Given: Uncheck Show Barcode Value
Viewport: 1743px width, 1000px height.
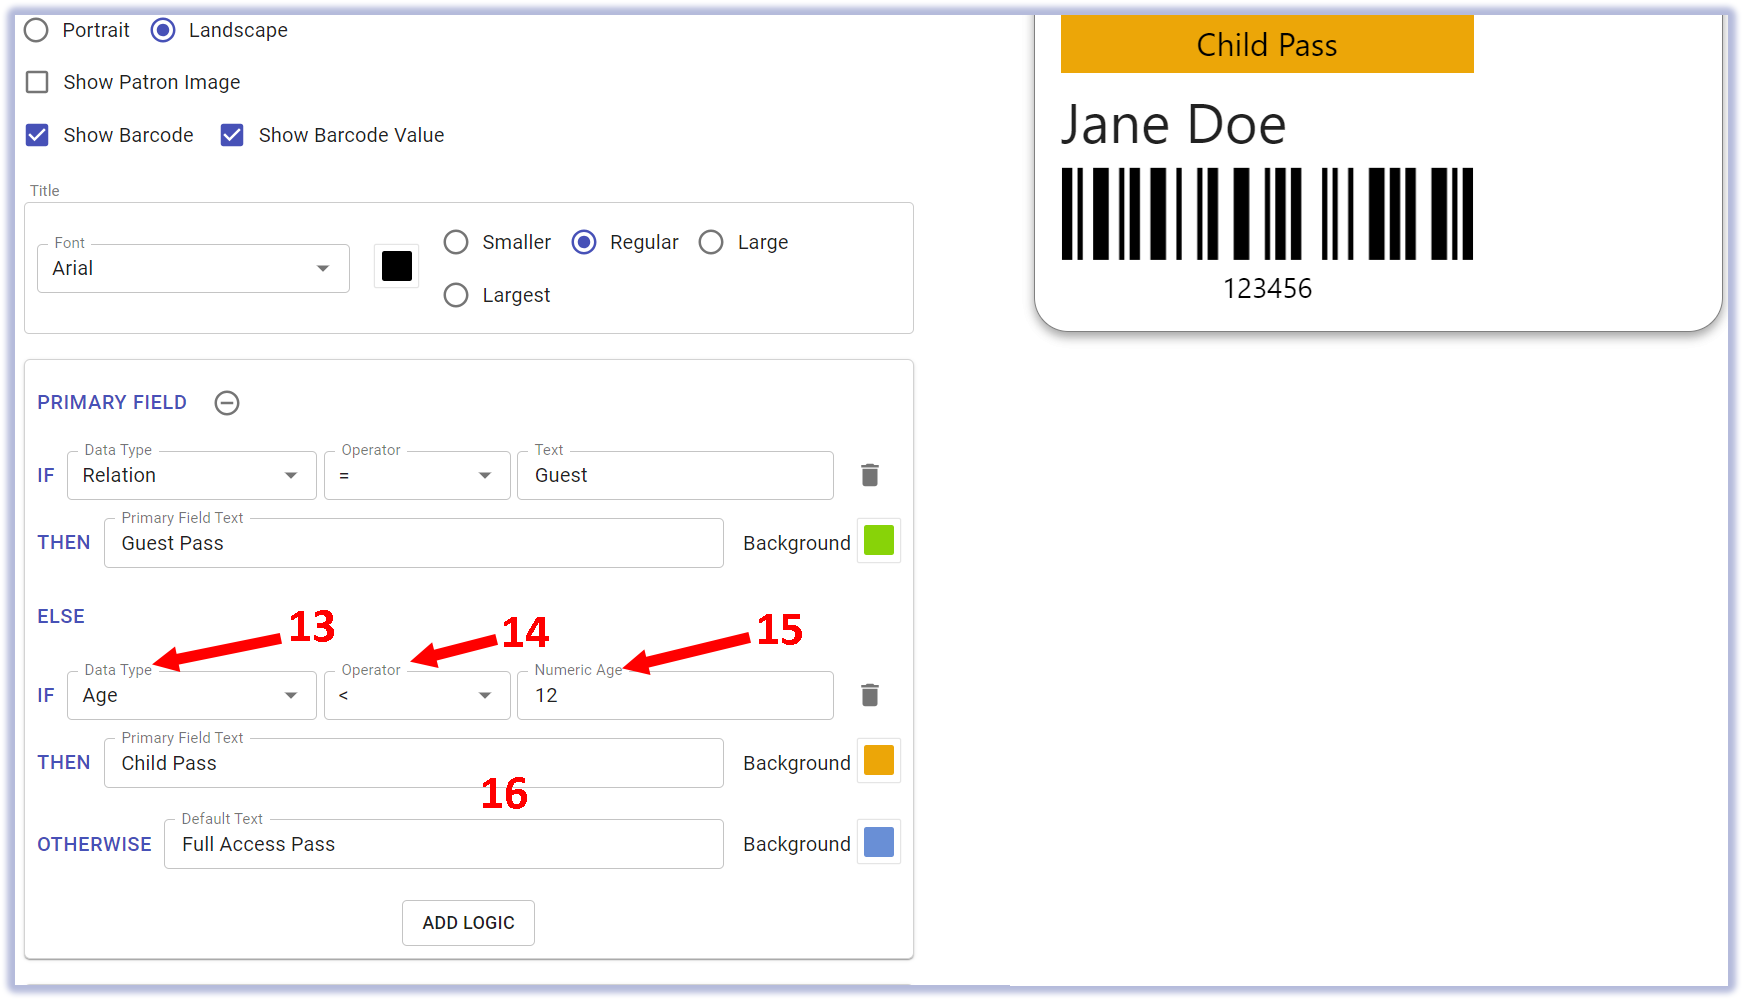Looking at the screenshot, I should click(x=232, y=135).
